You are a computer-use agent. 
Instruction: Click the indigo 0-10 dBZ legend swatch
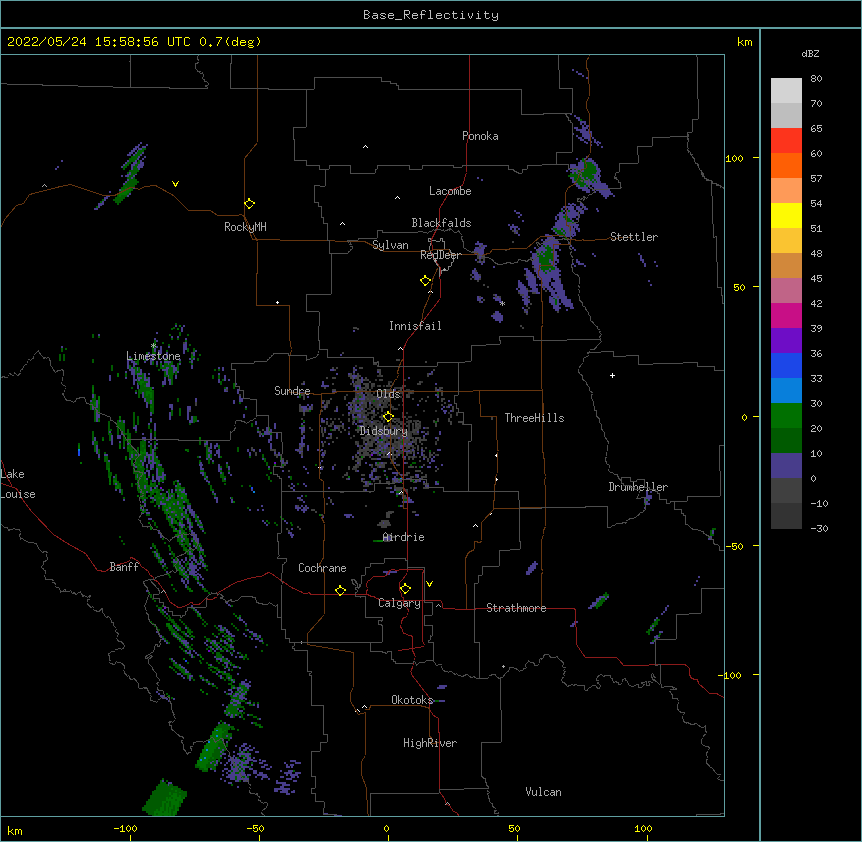coord(786,466)
